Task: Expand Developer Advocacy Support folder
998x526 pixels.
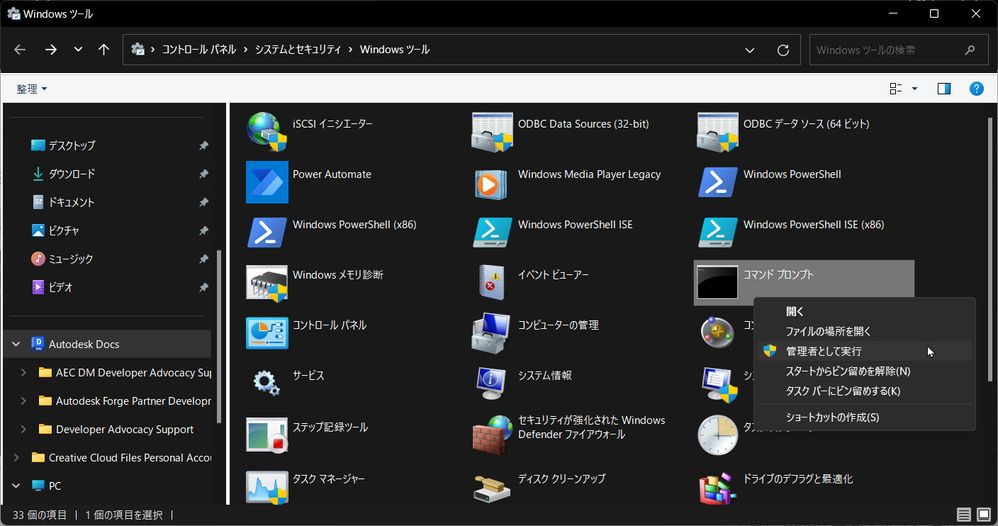Action: [24, 429]
